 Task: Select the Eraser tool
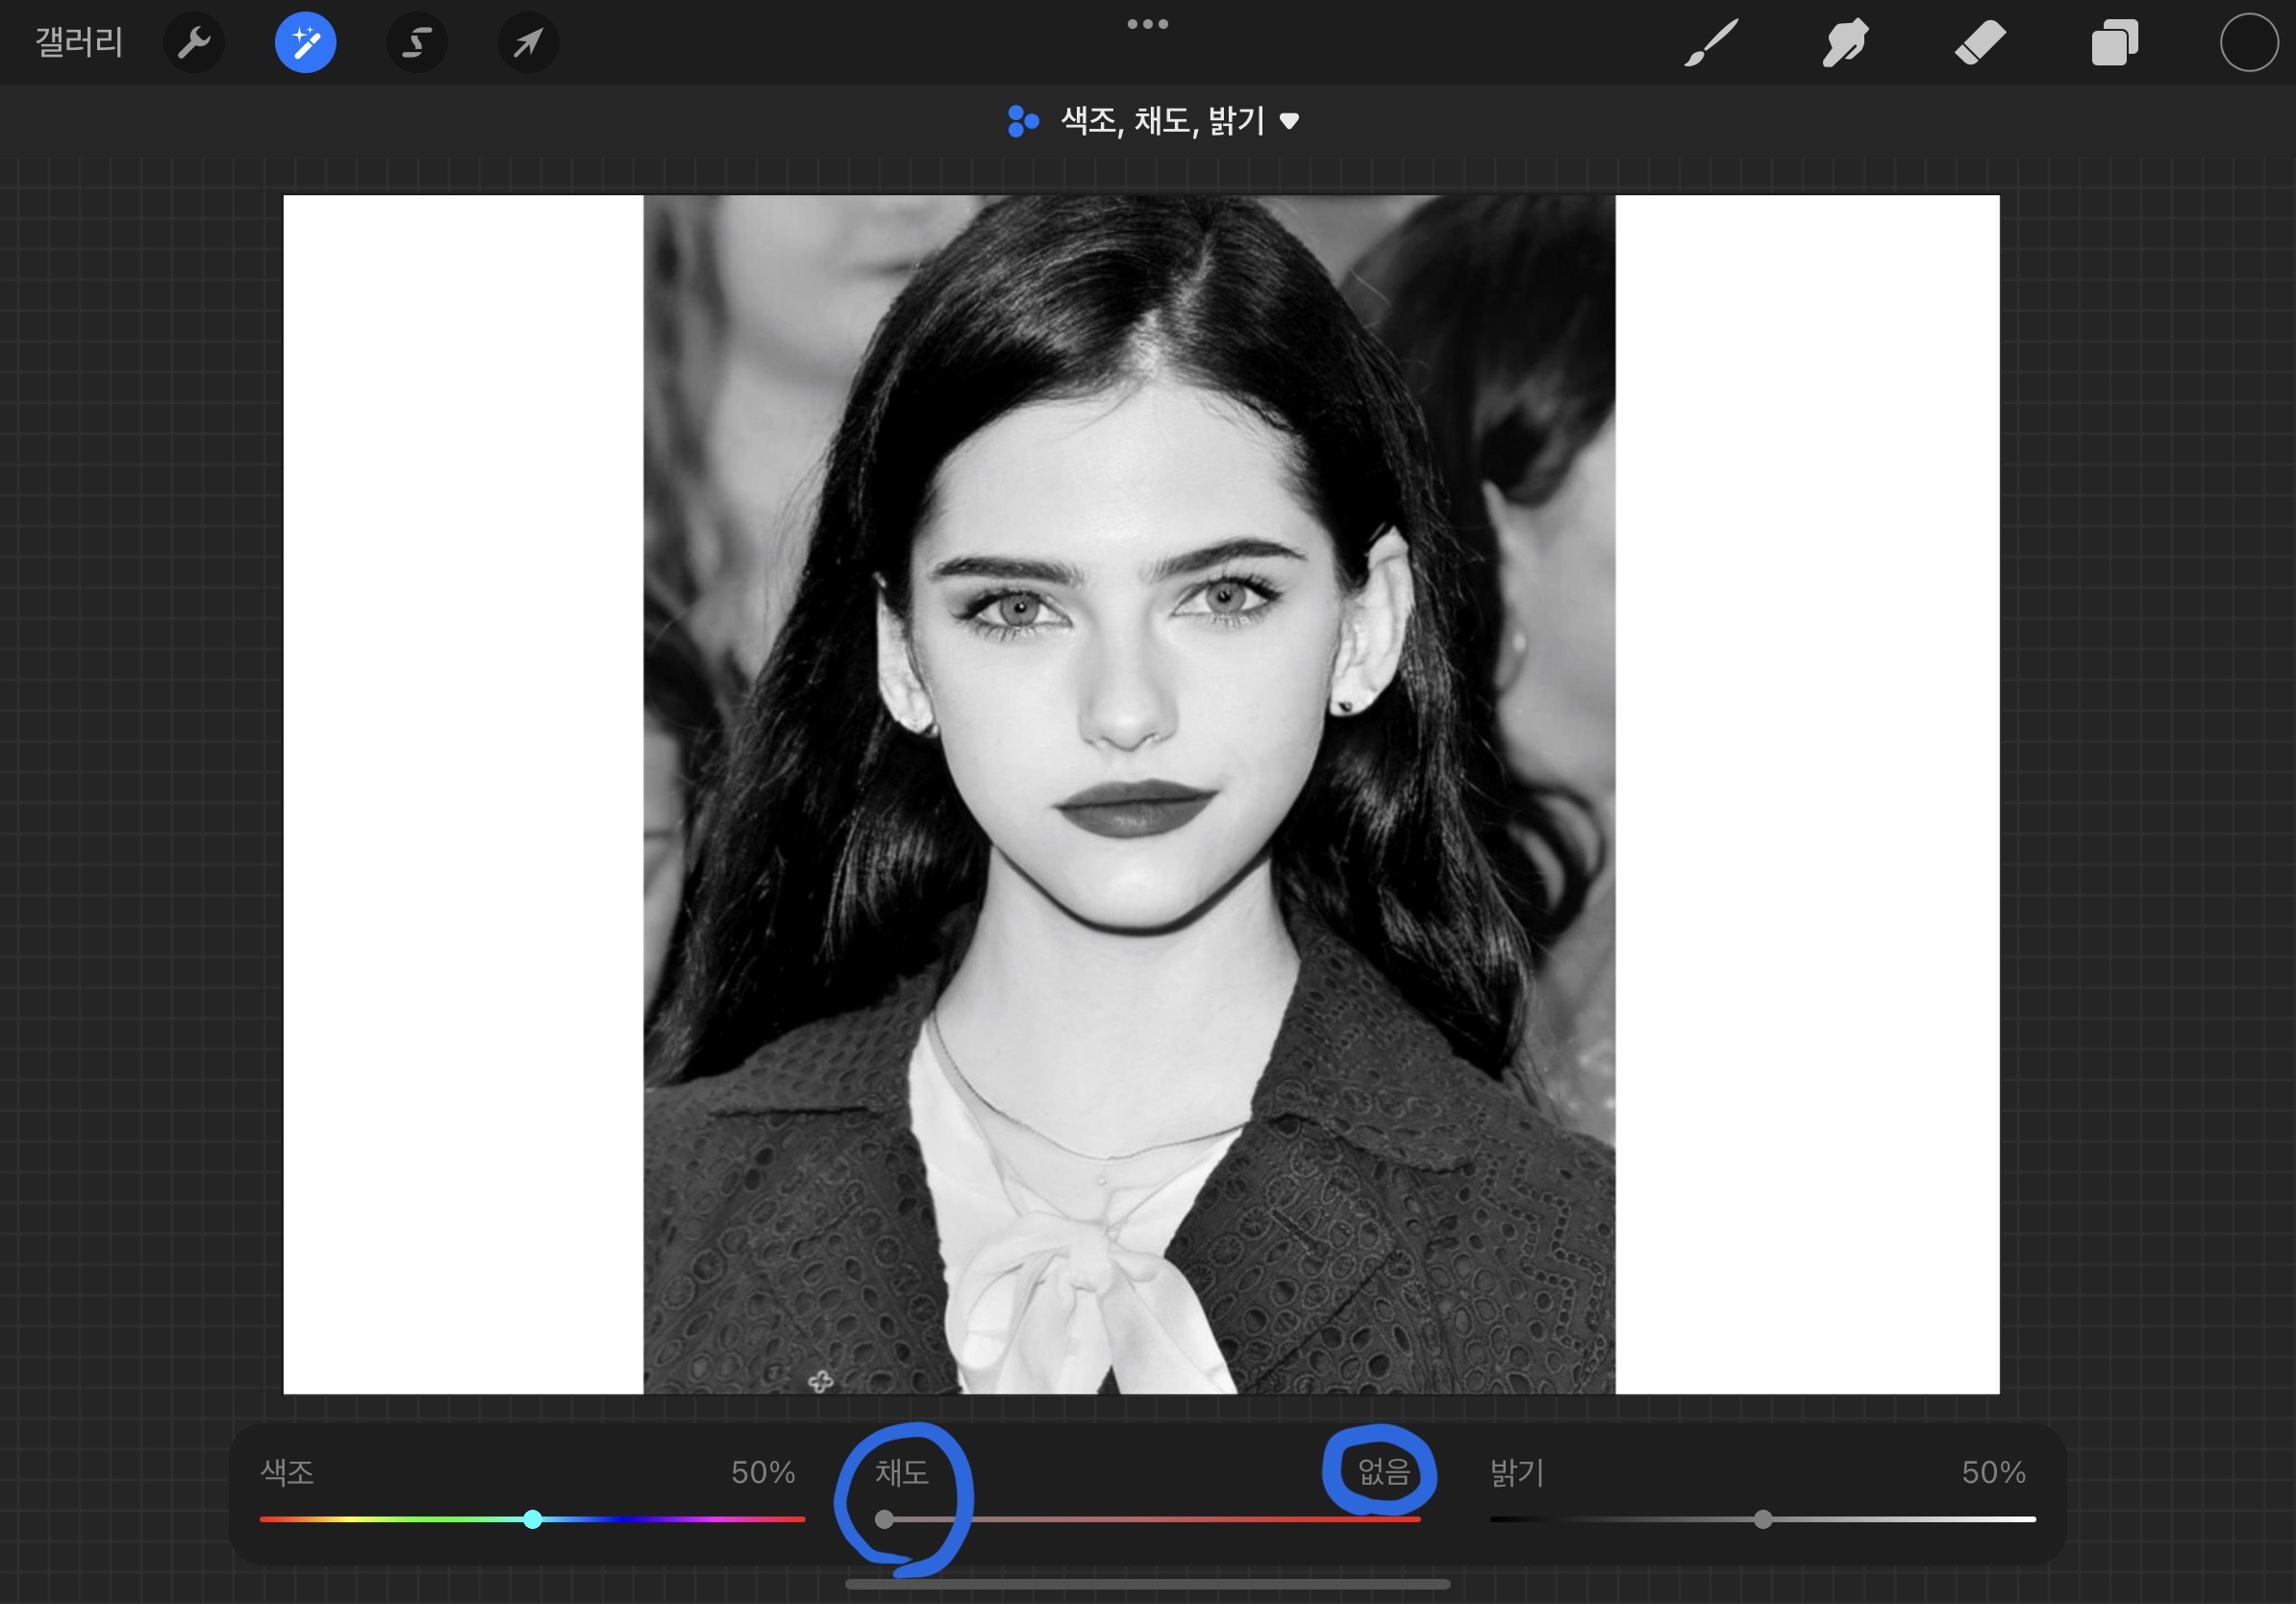pyautogui.click(x=1980, y=43)
